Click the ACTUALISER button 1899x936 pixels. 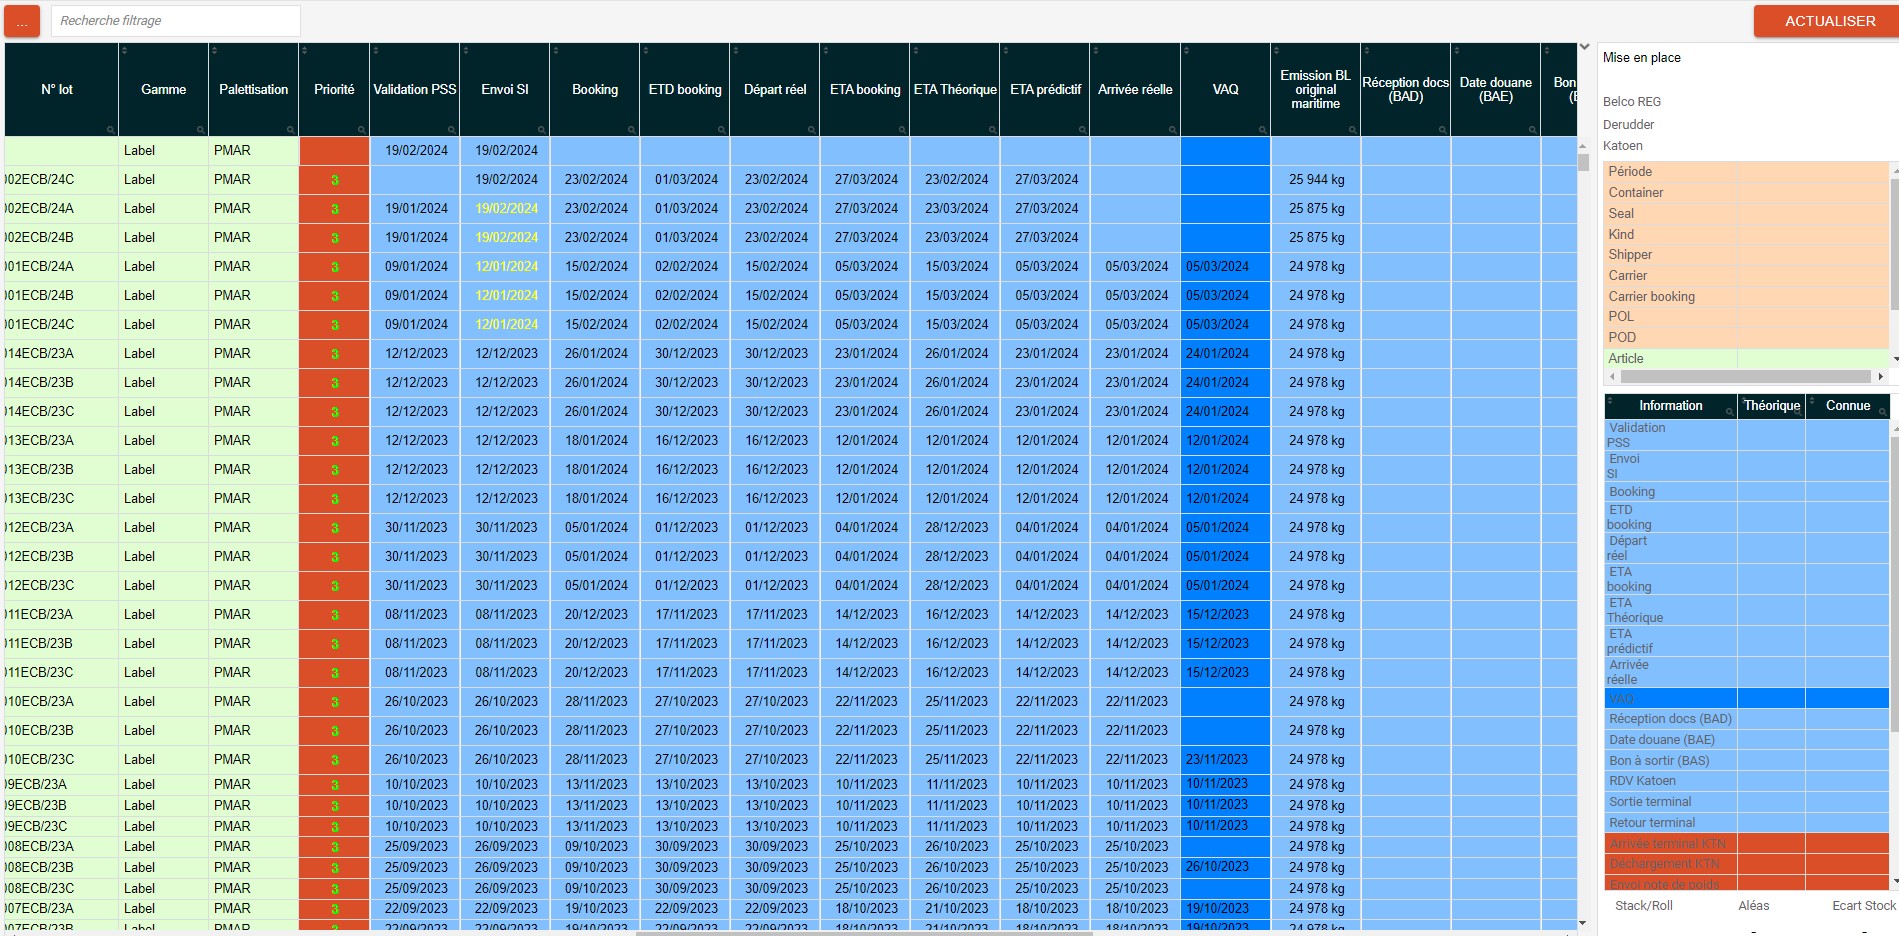pyautogui.click(x=1829, y=21)
